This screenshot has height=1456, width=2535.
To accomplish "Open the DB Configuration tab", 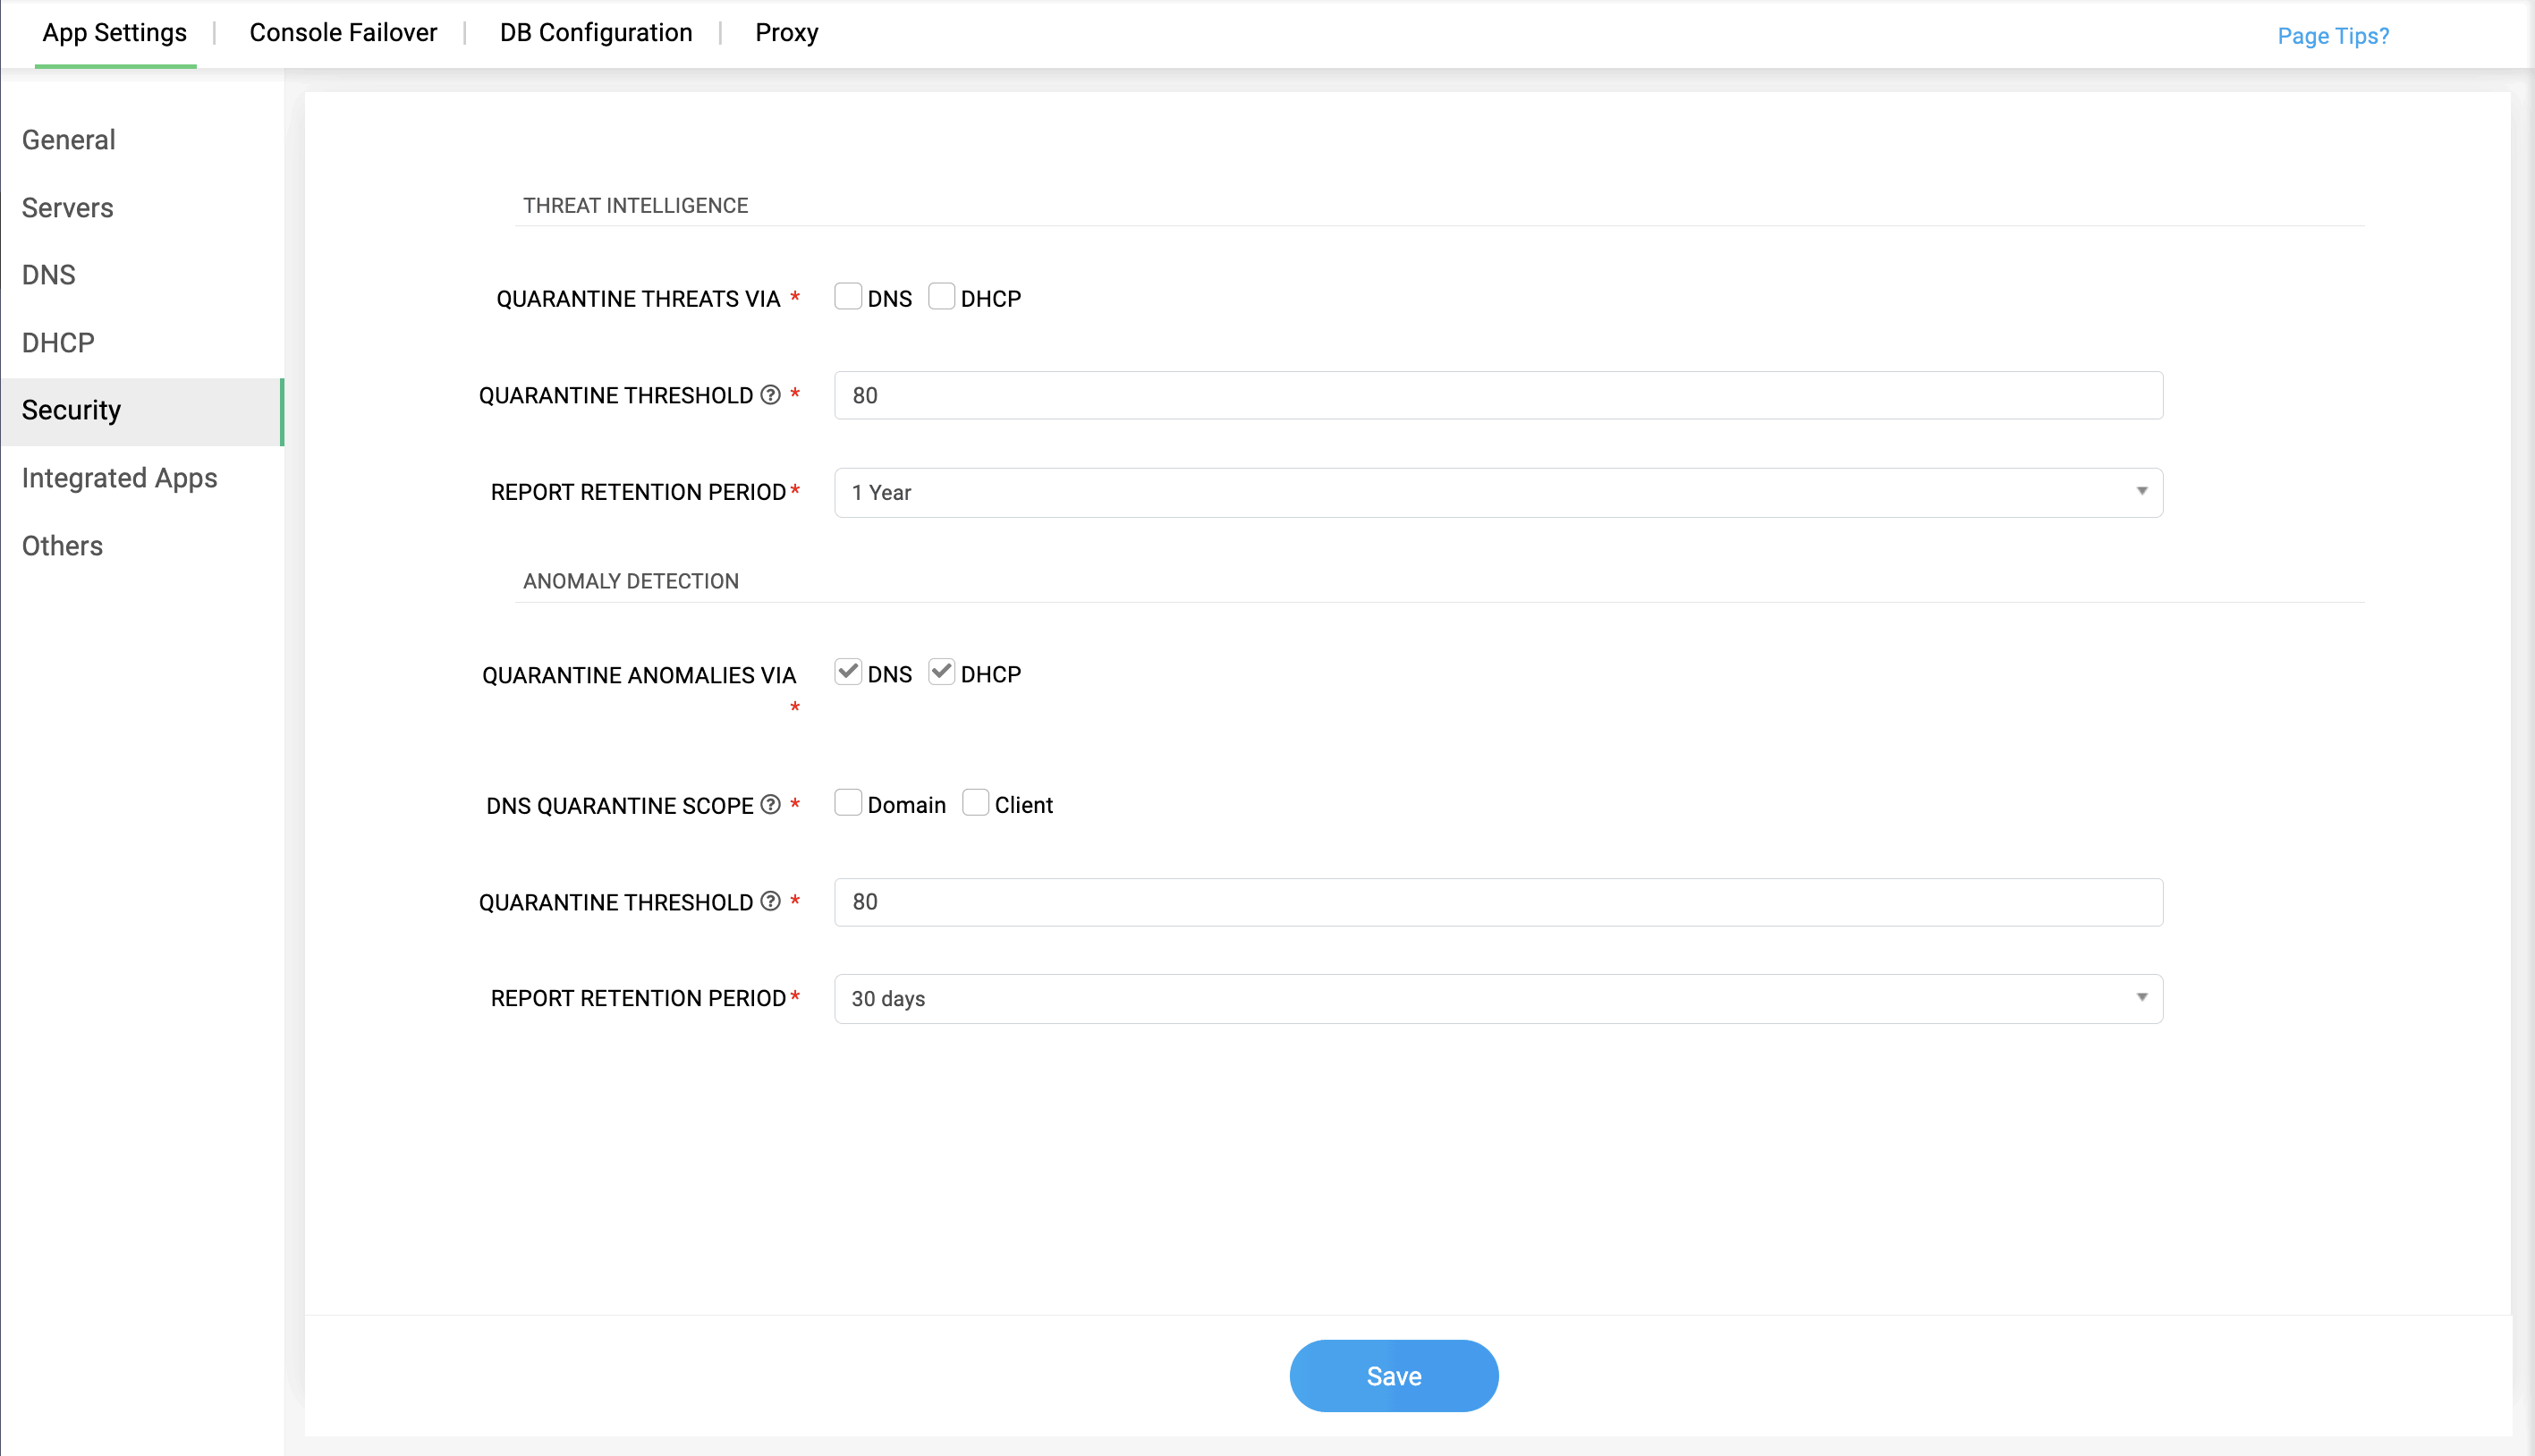I will (596, 33).
